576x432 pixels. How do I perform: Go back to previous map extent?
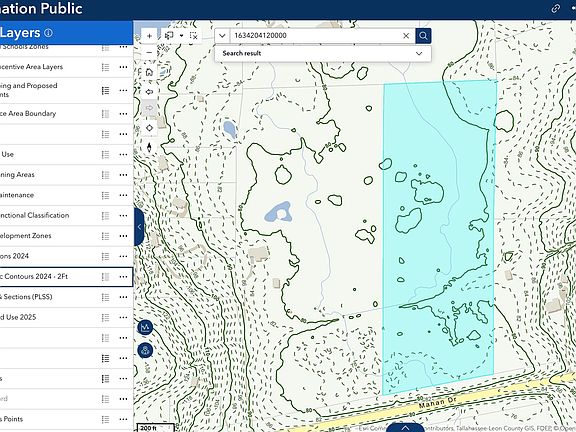pyautogui.click(x=149, y=91)
